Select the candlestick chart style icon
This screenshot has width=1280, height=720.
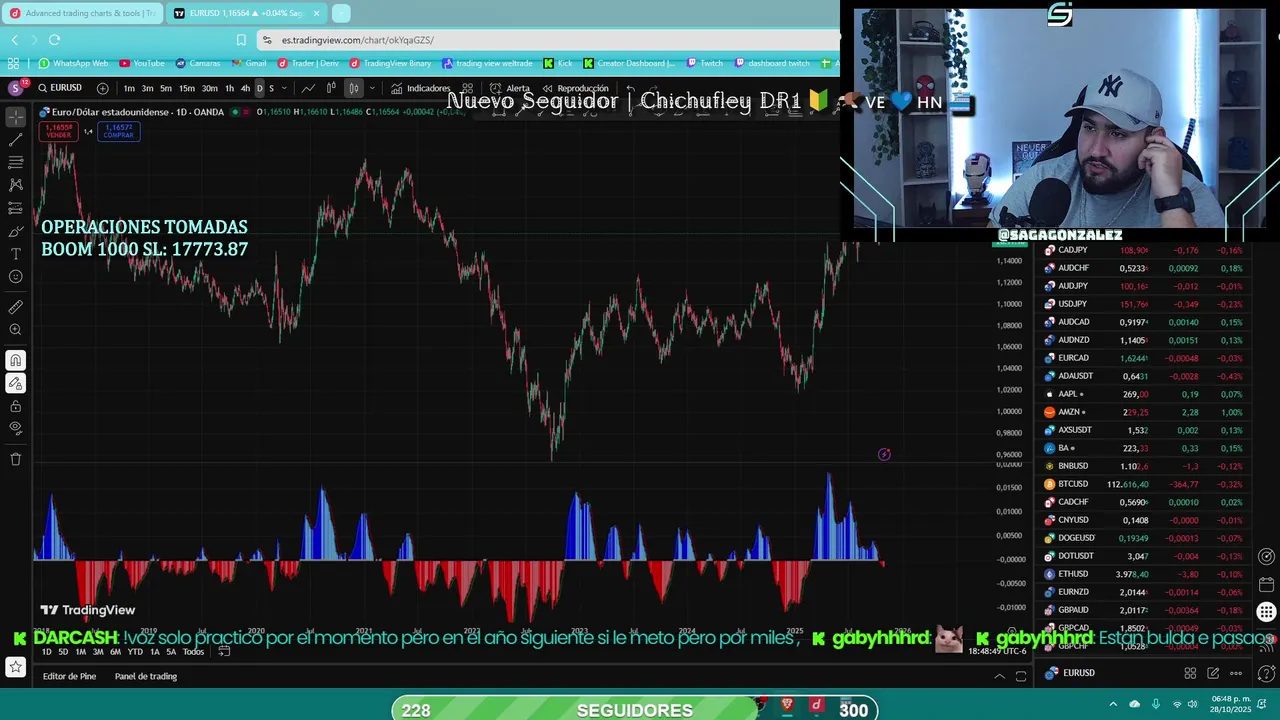click(354, 88)
